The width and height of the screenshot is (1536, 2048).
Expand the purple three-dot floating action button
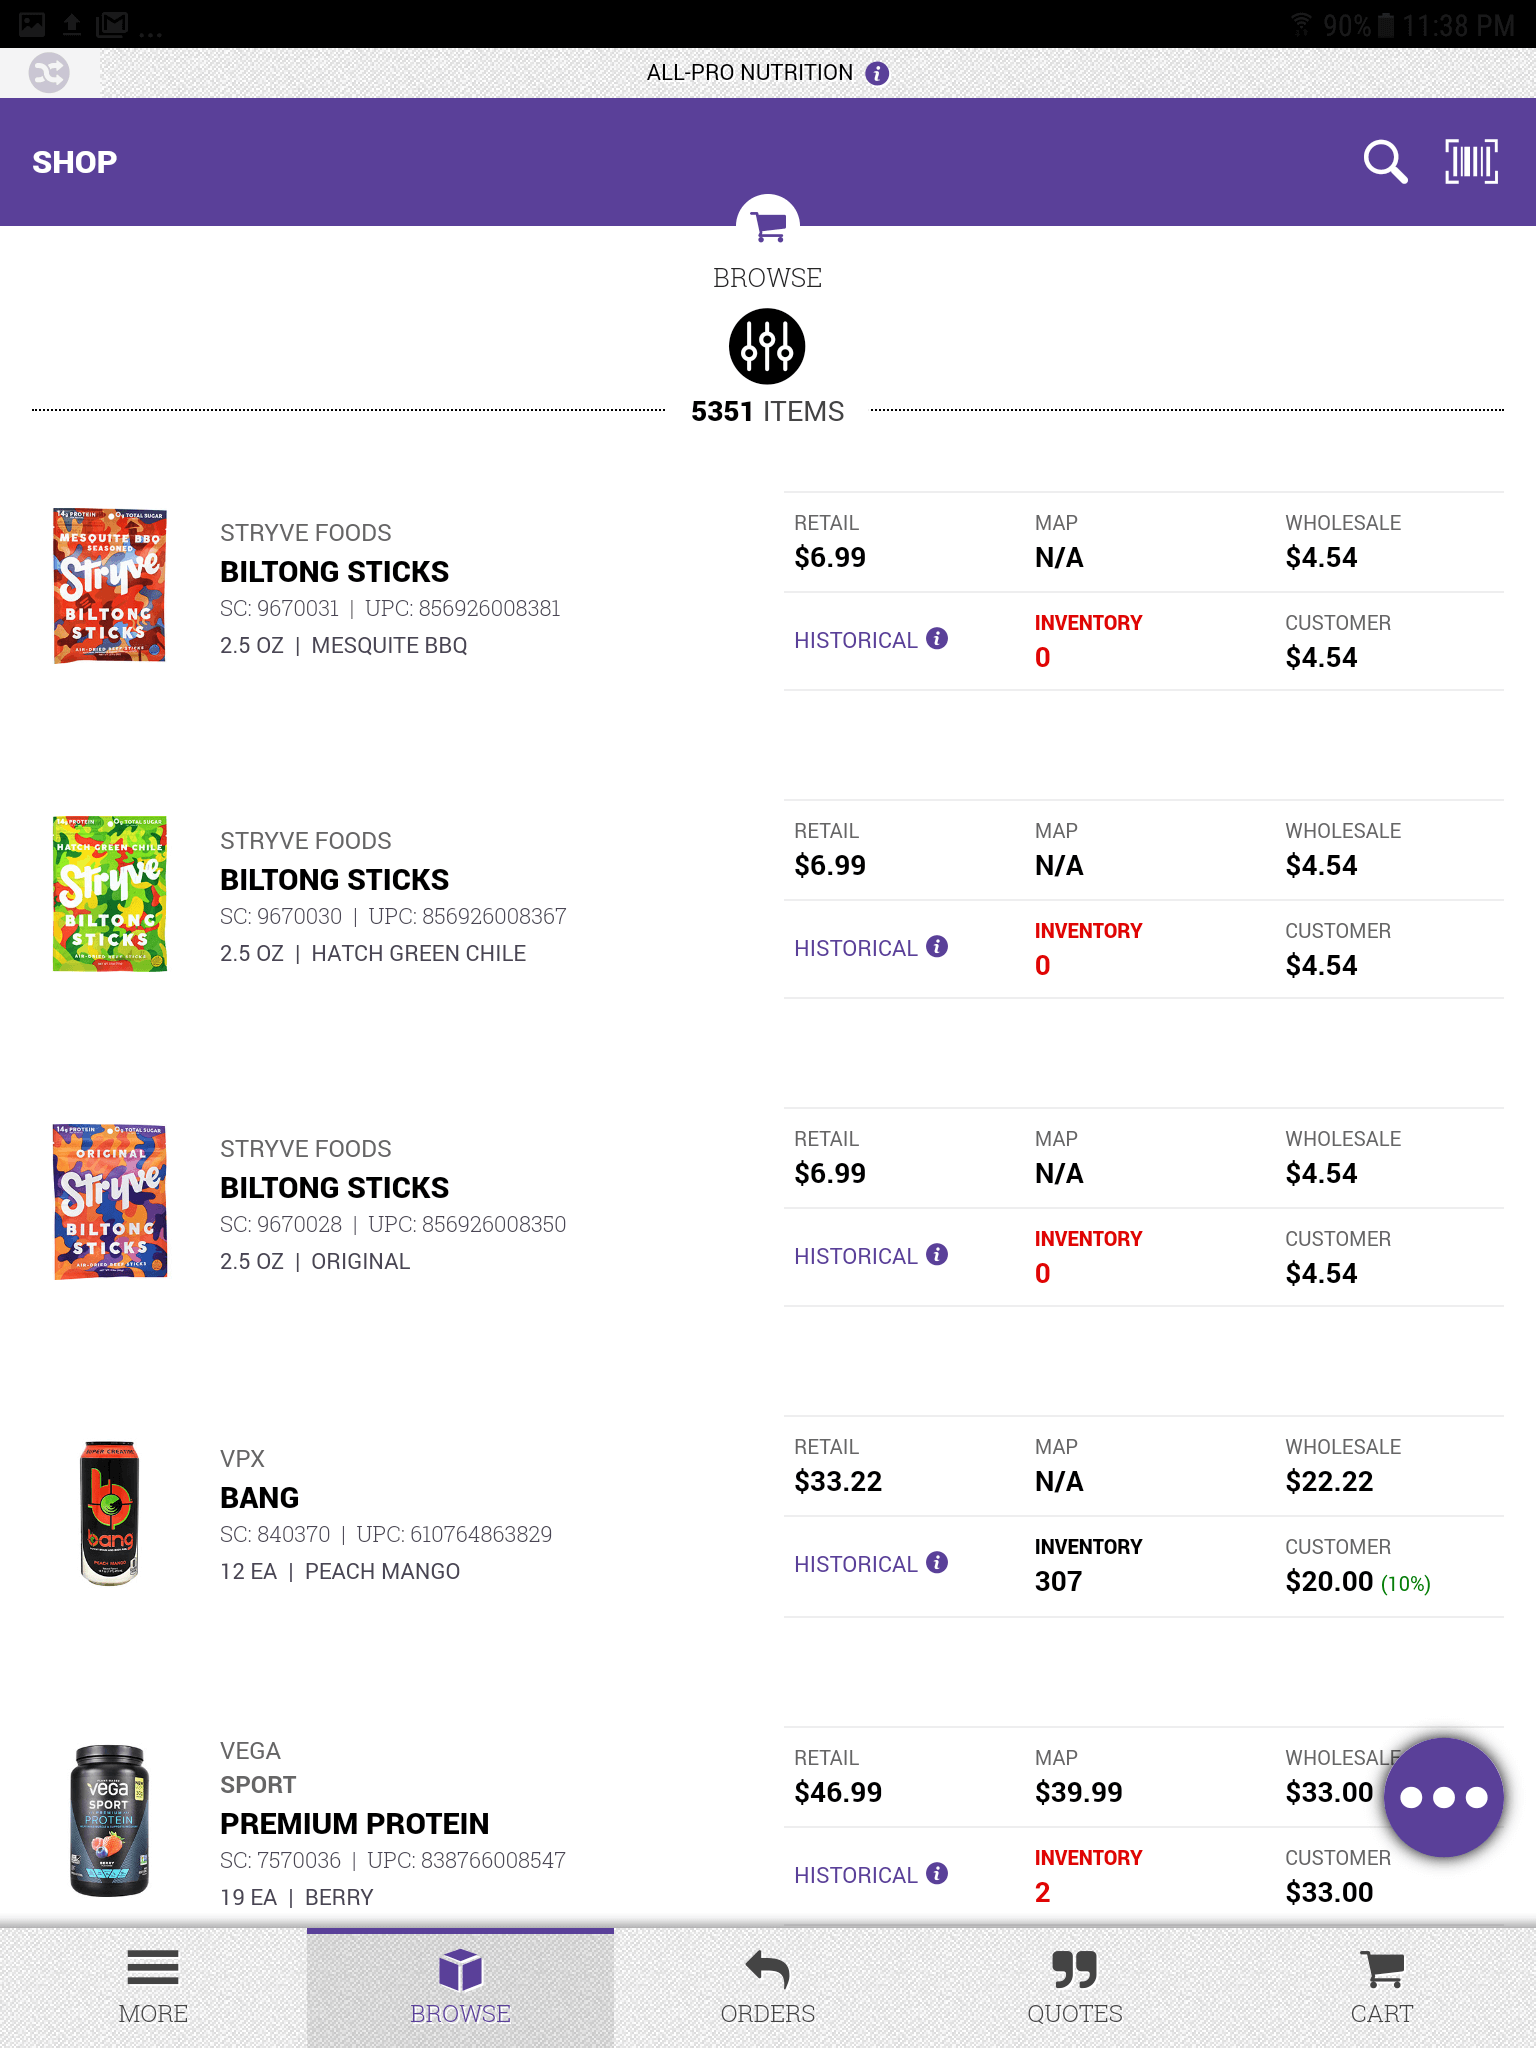[x=1443, y=1795]
